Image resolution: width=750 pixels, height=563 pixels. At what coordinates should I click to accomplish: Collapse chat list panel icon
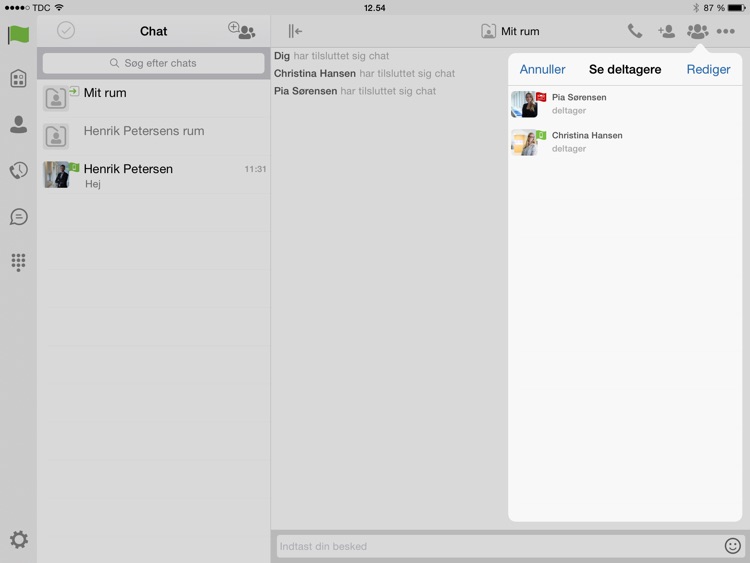click(295, 31)
